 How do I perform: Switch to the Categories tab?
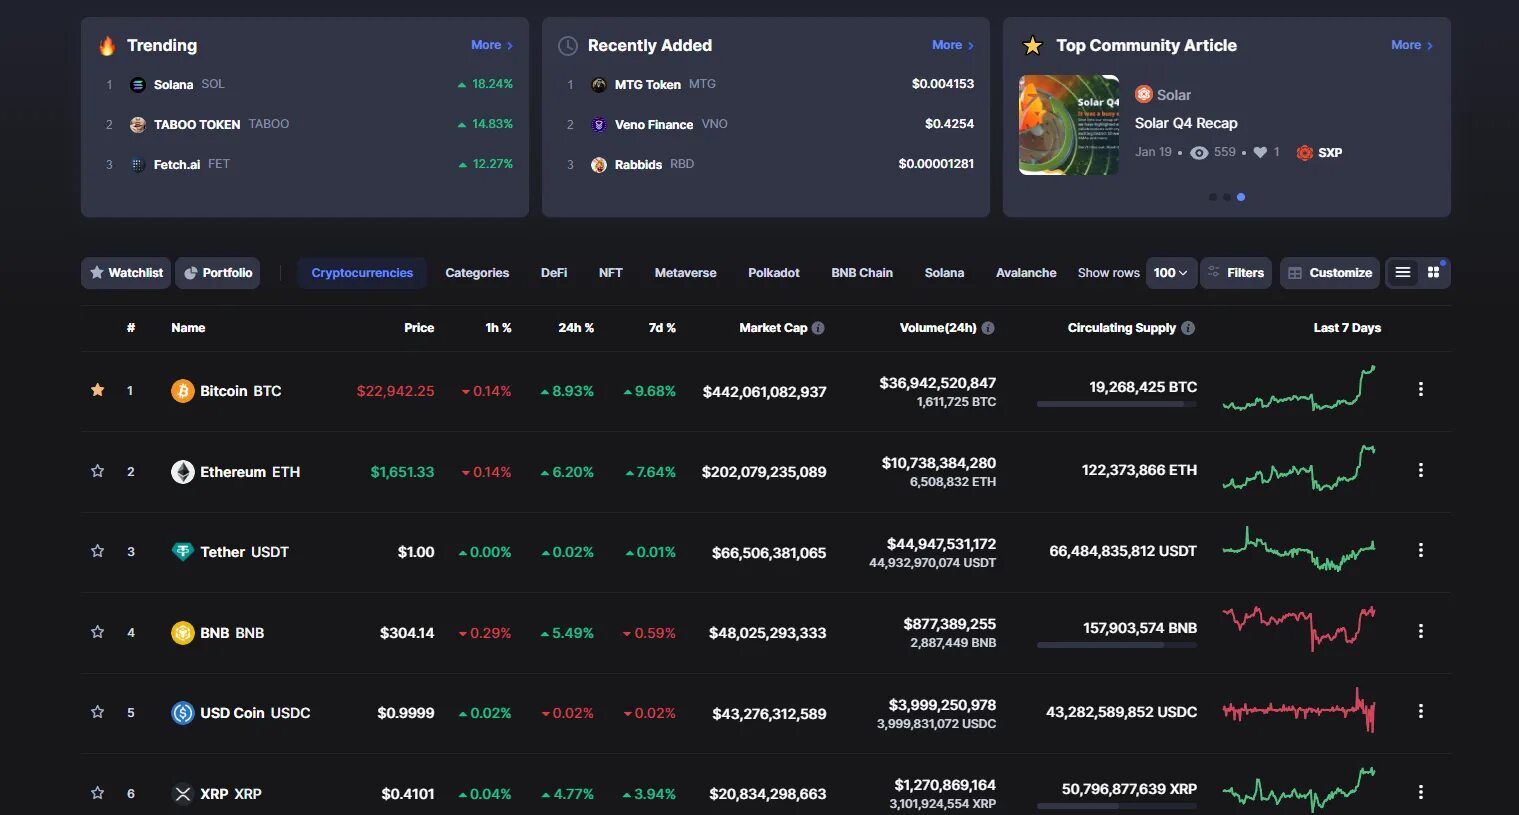point(477,273)
